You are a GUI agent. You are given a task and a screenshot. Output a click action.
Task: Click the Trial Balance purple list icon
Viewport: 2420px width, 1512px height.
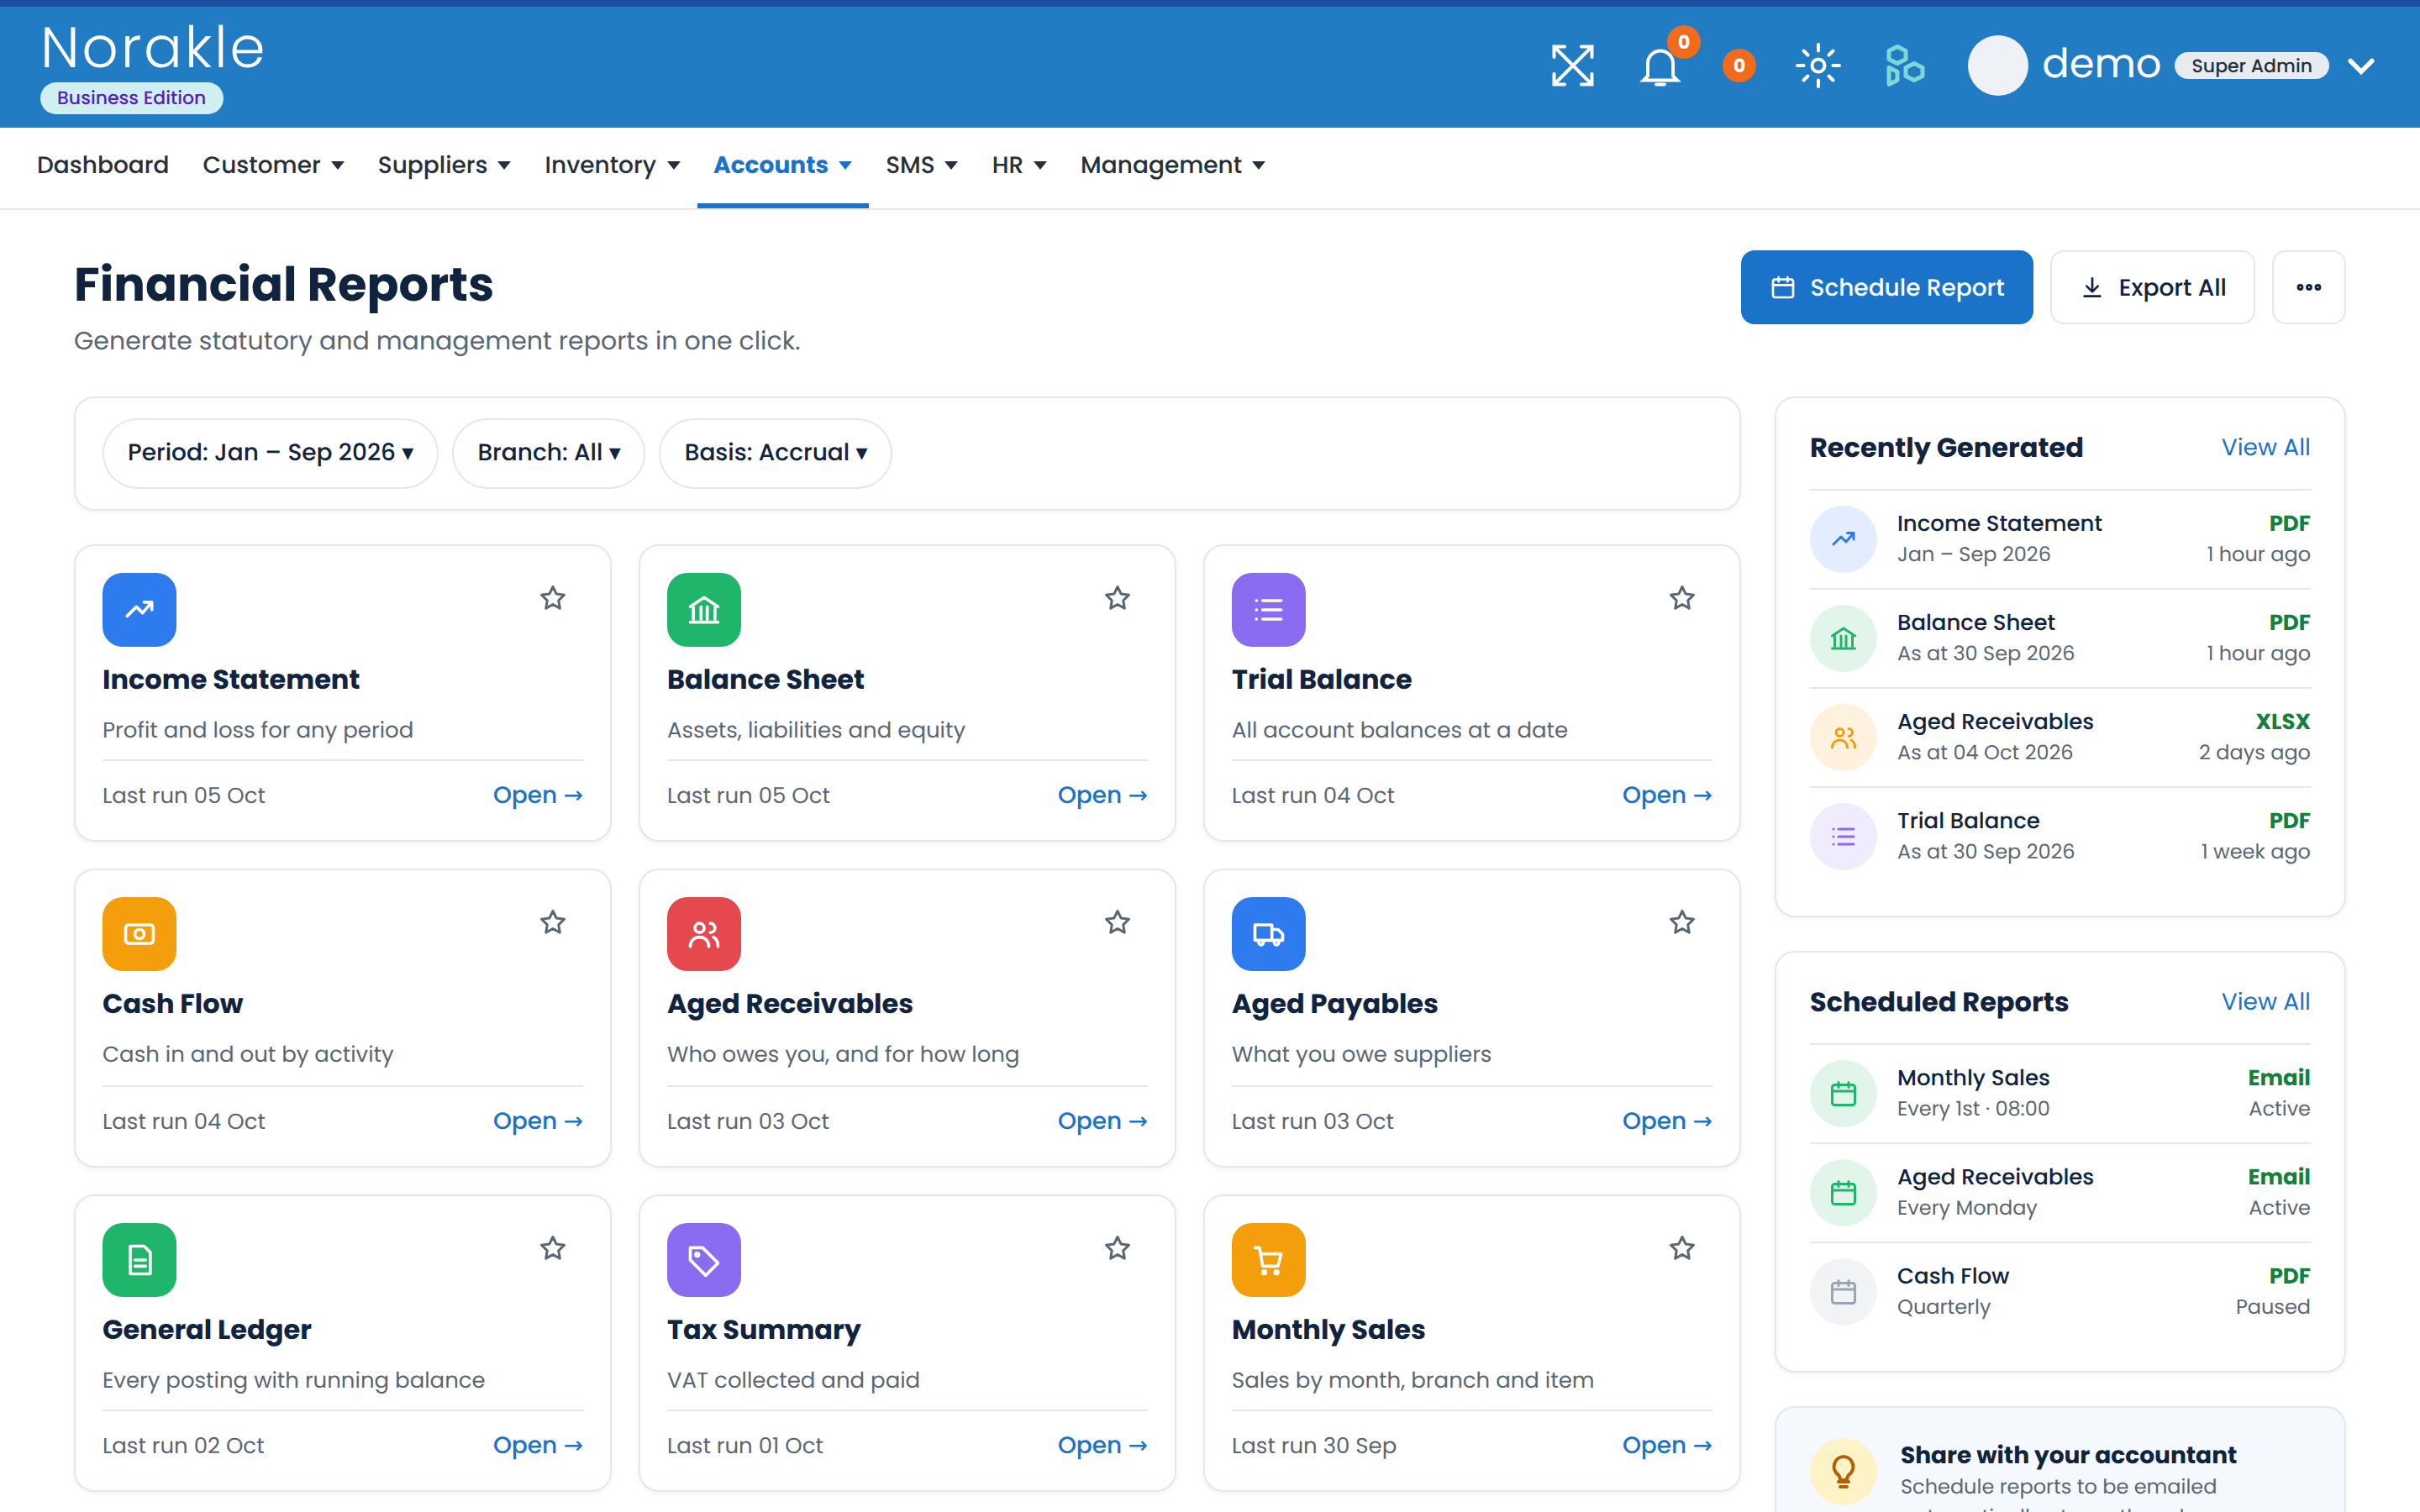[1268, 609]
